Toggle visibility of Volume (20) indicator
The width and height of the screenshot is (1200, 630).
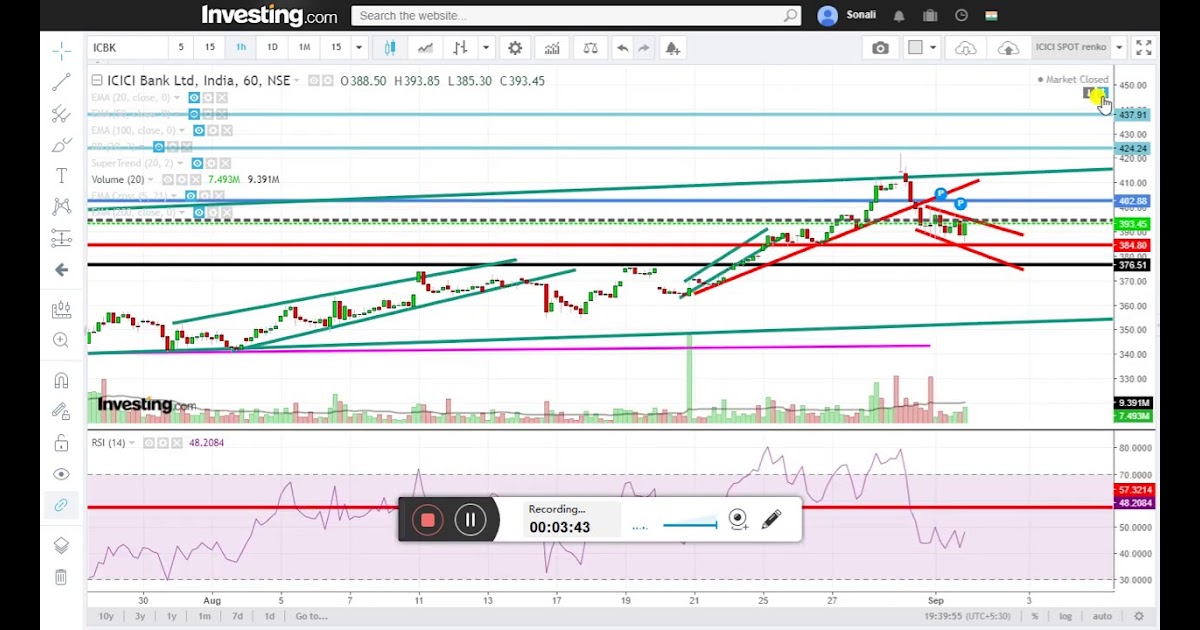[x=168, y=179]
